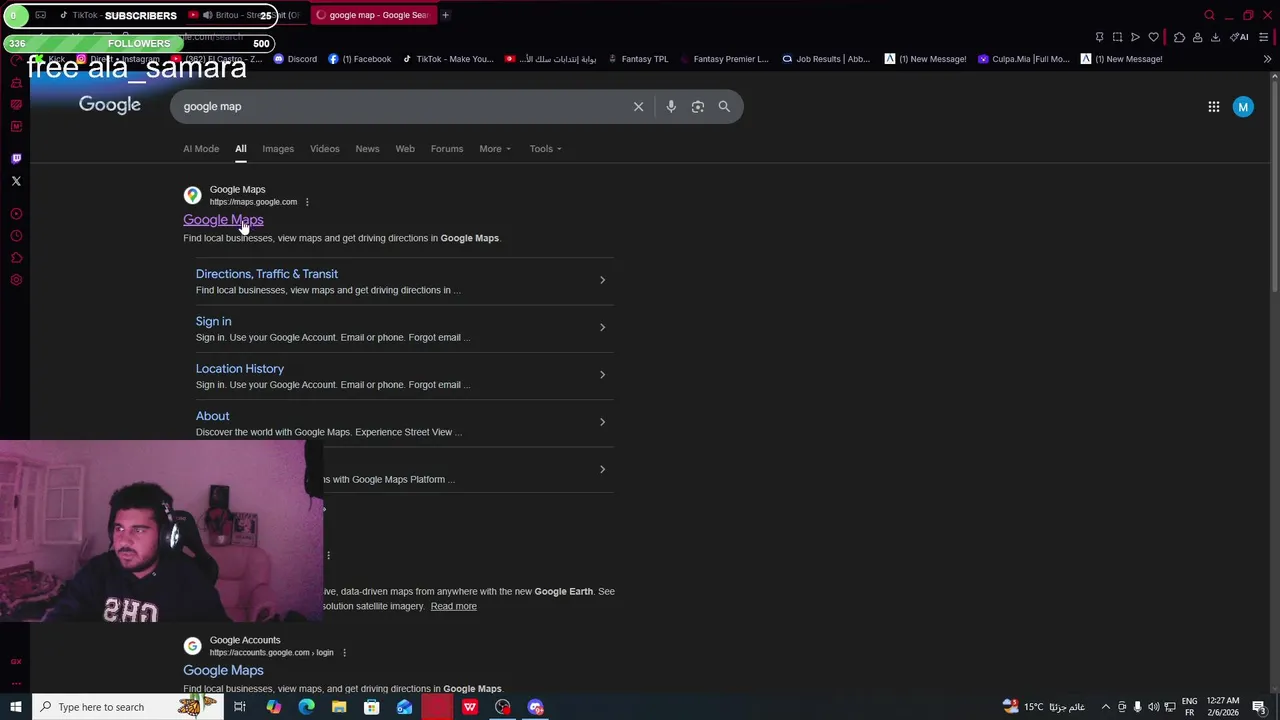Click the Read more link
Image resolution: width=1280 pixels, height=720 pixels.
tap(454, 606)
